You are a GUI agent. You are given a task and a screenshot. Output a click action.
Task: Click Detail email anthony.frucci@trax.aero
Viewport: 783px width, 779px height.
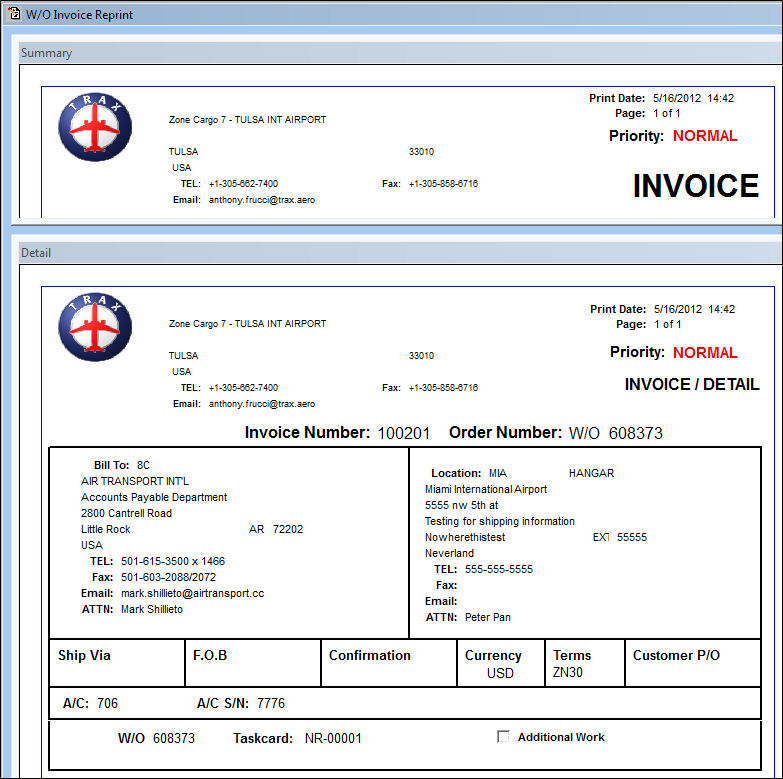click(x=262, y=403)
